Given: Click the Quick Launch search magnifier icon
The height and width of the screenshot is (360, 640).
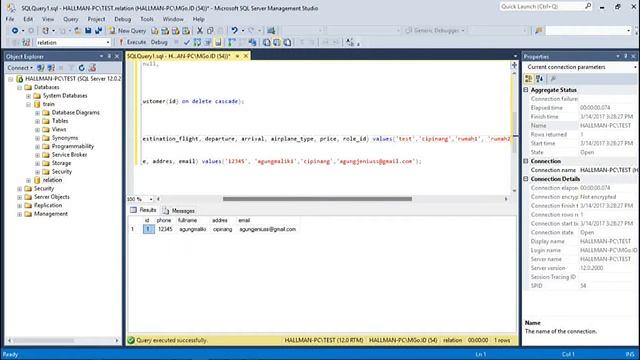Looking at the screenshot, I should 588,6.
